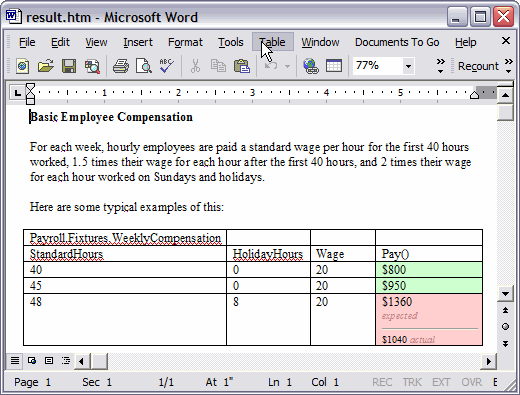Switch to Normal View icon
The height and width of the screenshot is (395, 520).
click(15, 360)
